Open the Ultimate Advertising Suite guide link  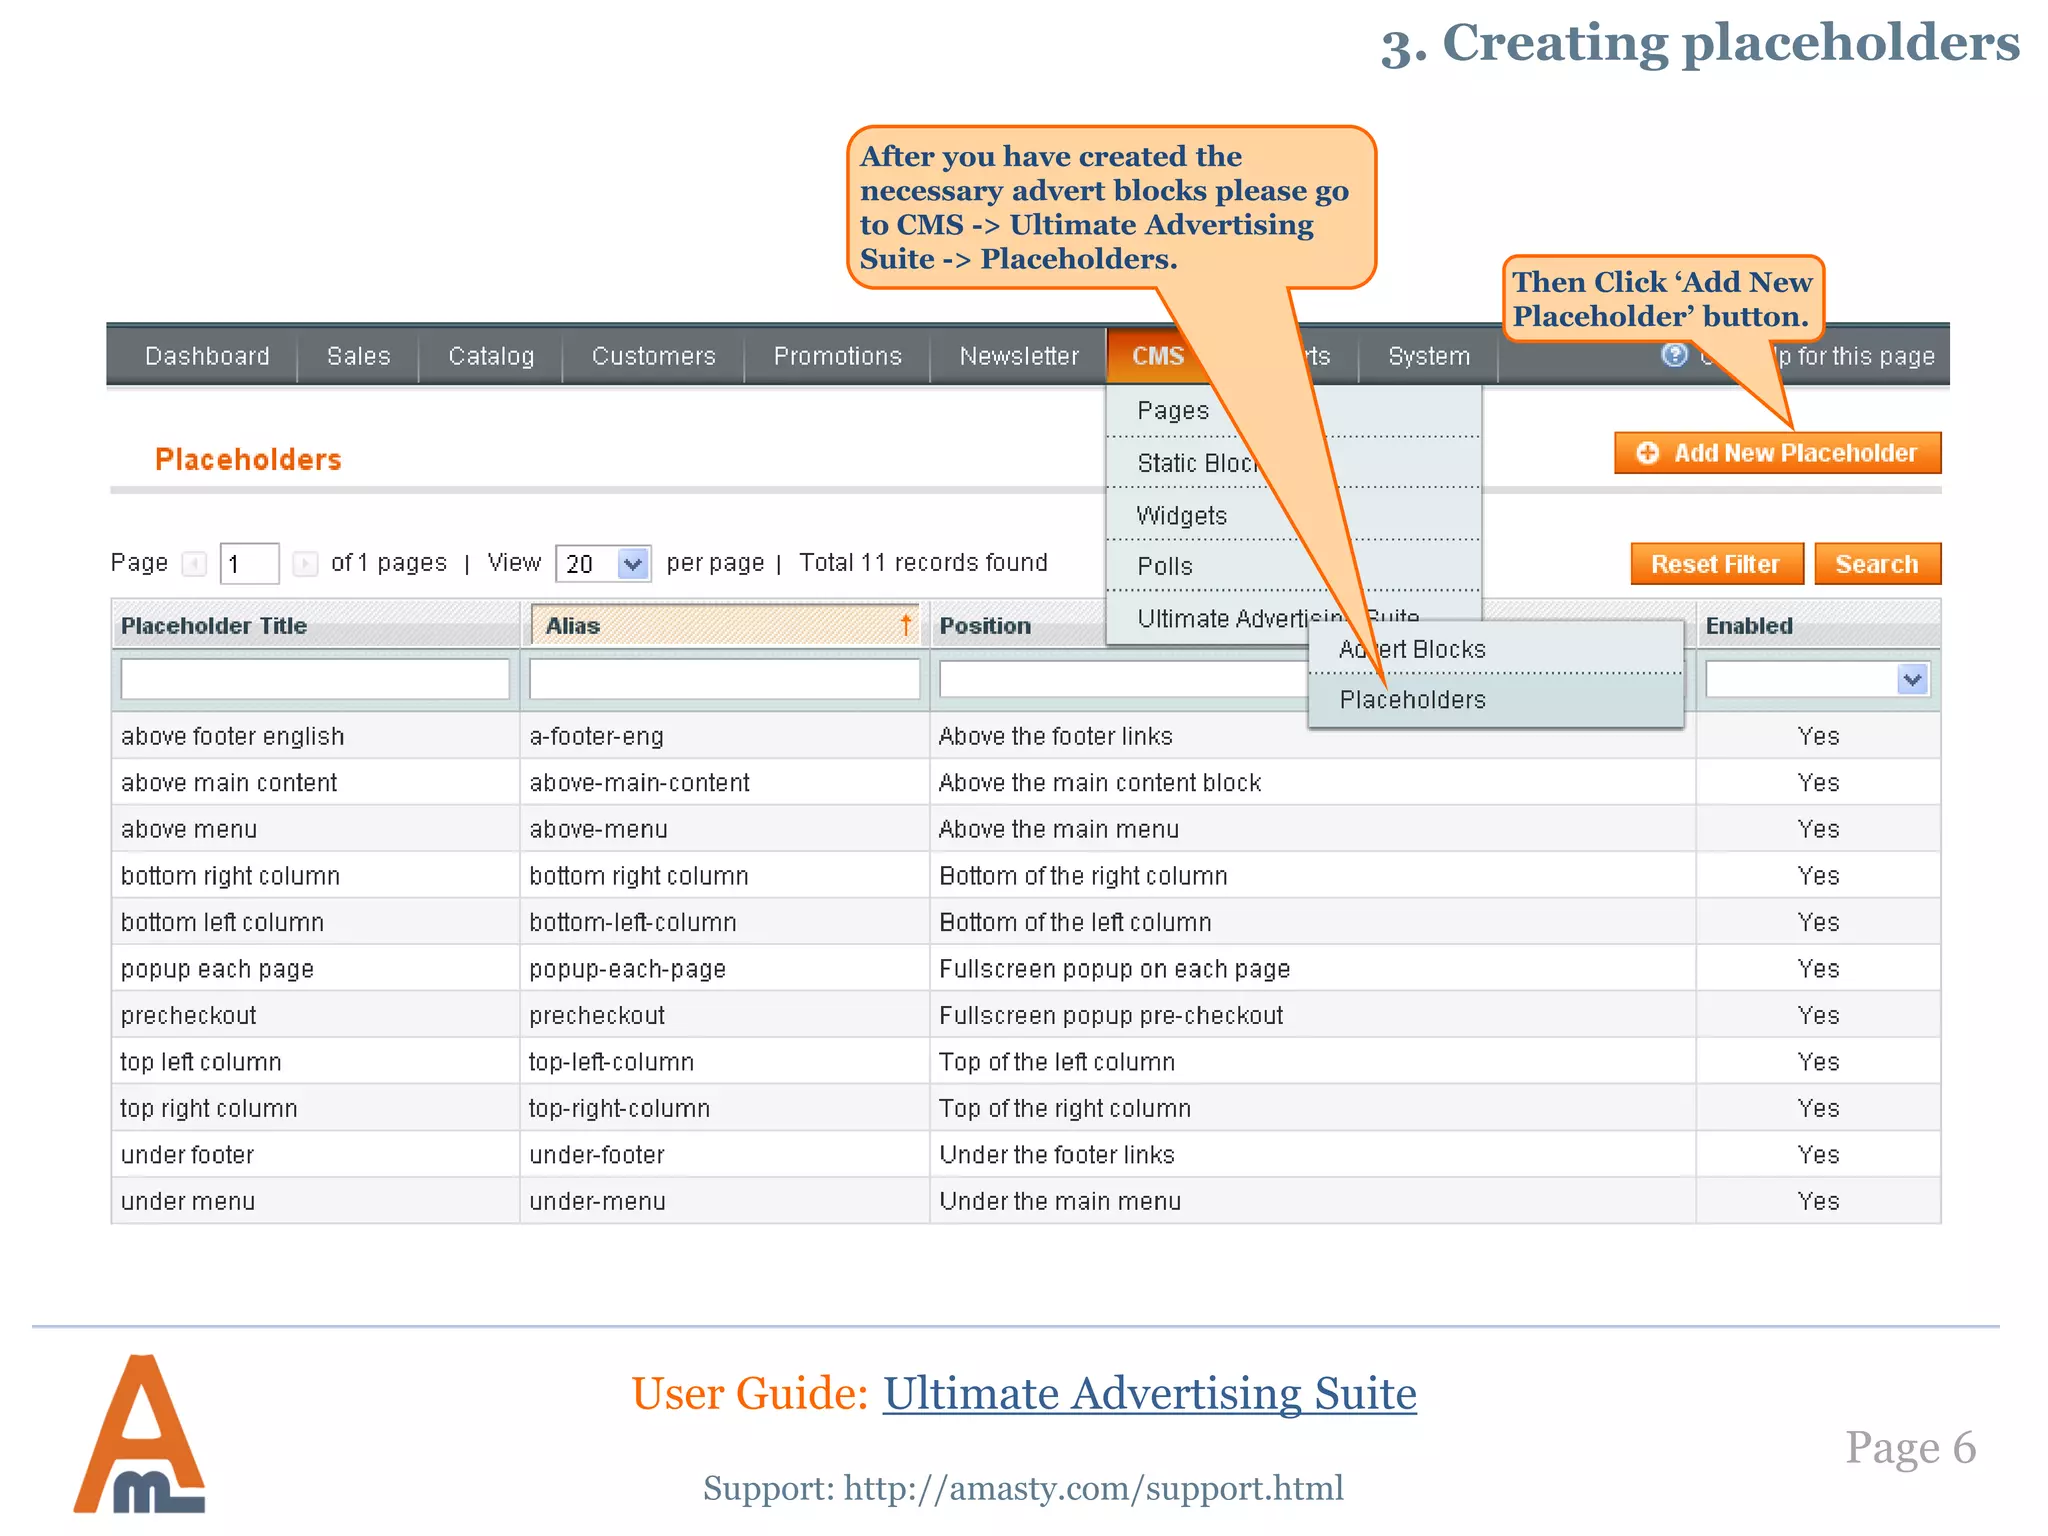point(1149,1393)
